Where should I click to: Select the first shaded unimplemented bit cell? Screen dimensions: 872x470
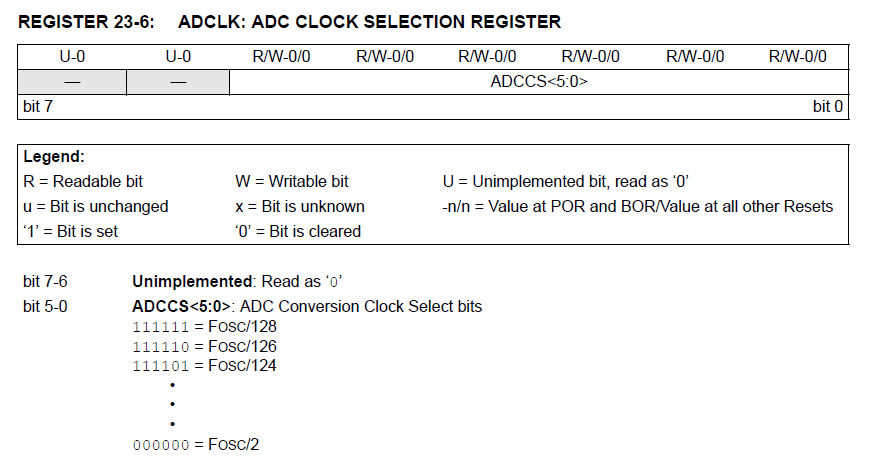pyautogui.click(x=72, y=82)
